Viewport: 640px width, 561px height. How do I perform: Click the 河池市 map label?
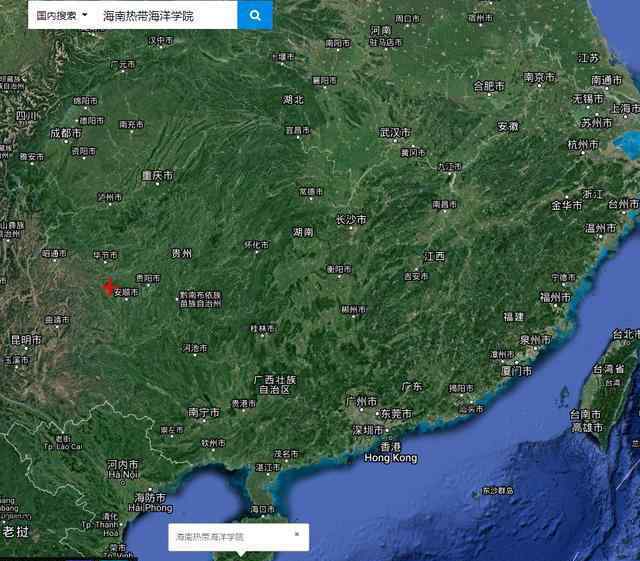(x=195, y=348)
